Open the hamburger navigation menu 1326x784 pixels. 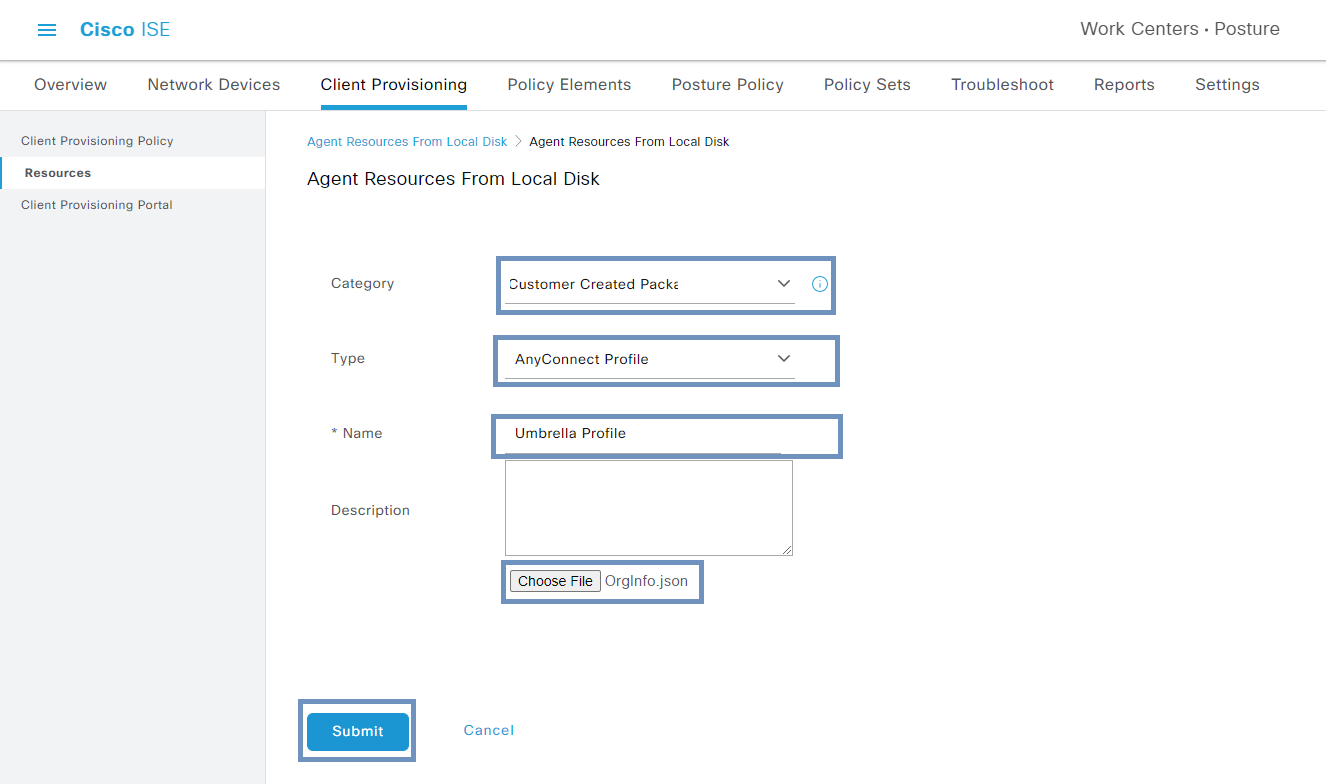(x=47, y=30)
